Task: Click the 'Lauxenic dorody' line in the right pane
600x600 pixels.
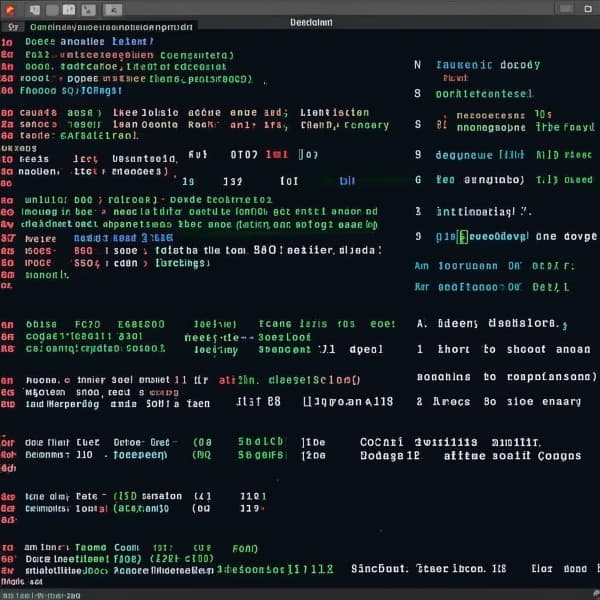Action: coord(488,65)
